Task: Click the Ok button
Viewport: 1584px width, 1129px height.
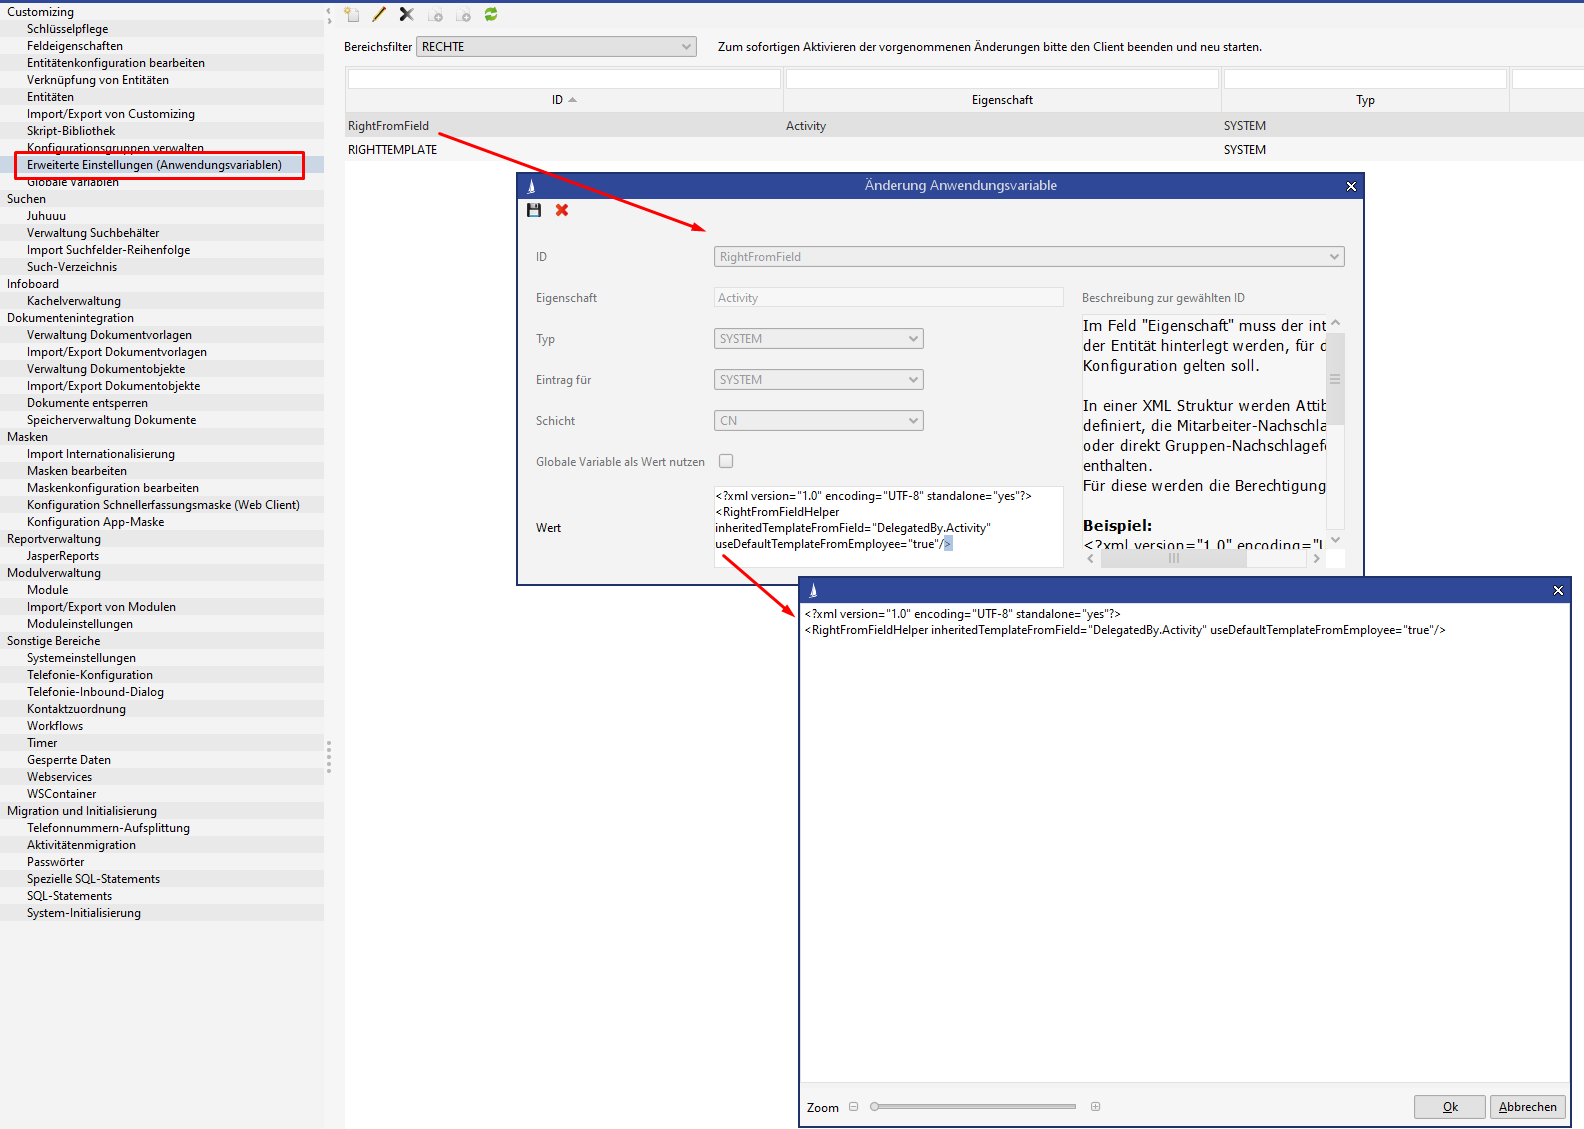Action: click(x=1449, y=1107)
